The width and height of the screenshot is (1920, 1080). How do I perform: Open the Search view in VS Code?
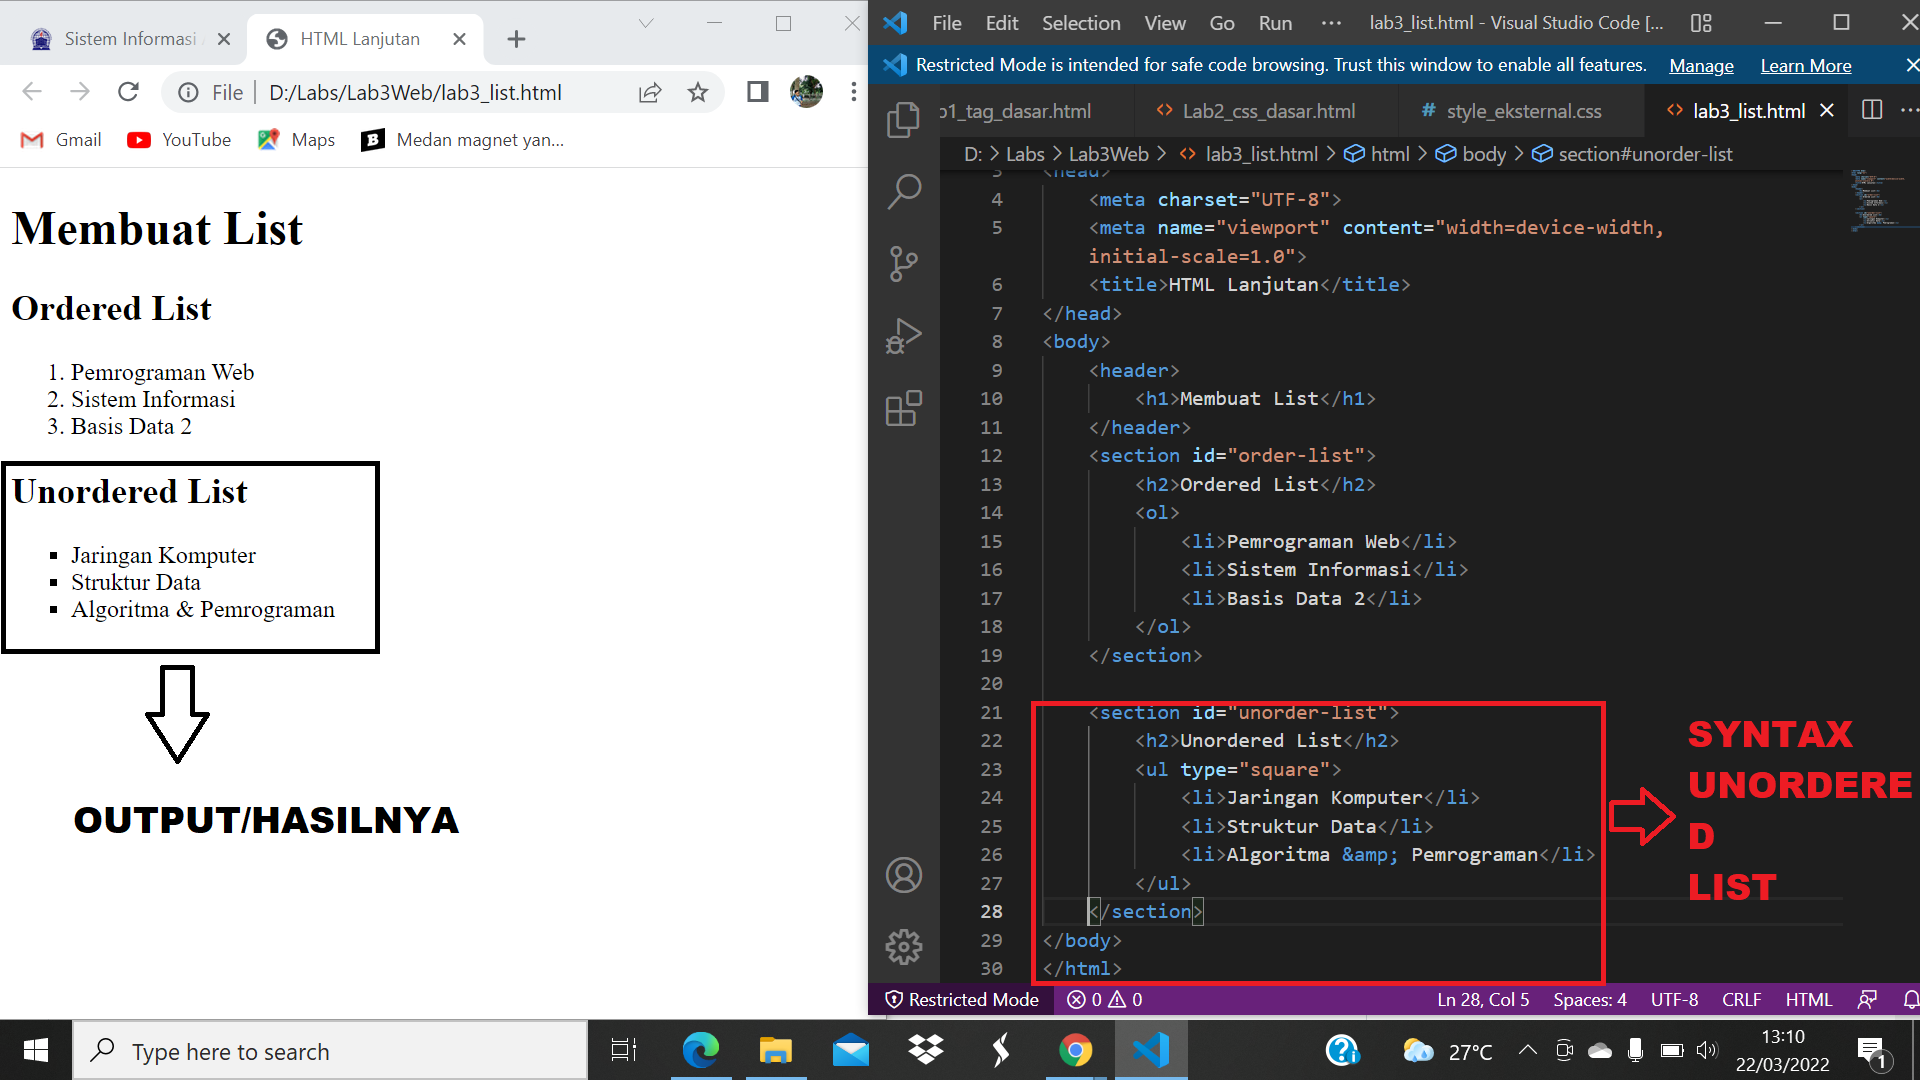click(x=904, y=190)
